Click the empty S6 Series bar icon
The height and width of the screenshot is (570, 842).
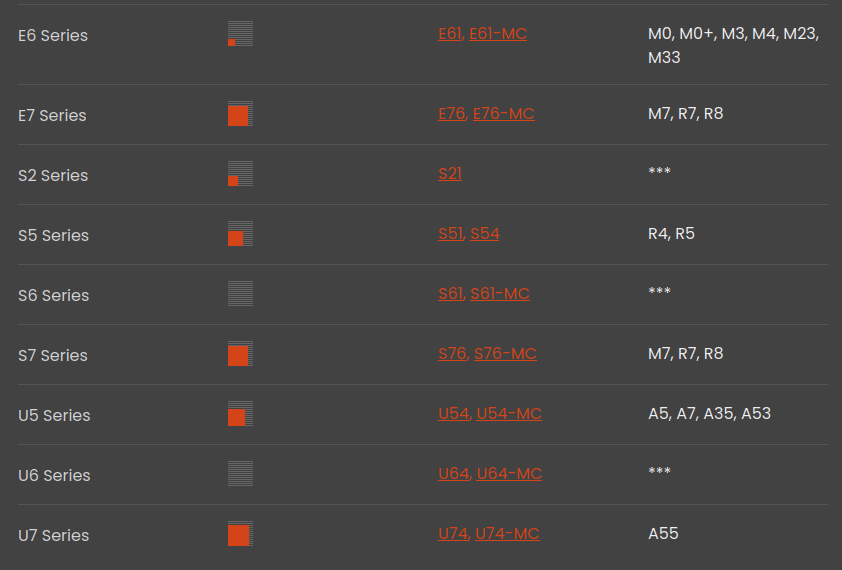click(x=240, y=294)
